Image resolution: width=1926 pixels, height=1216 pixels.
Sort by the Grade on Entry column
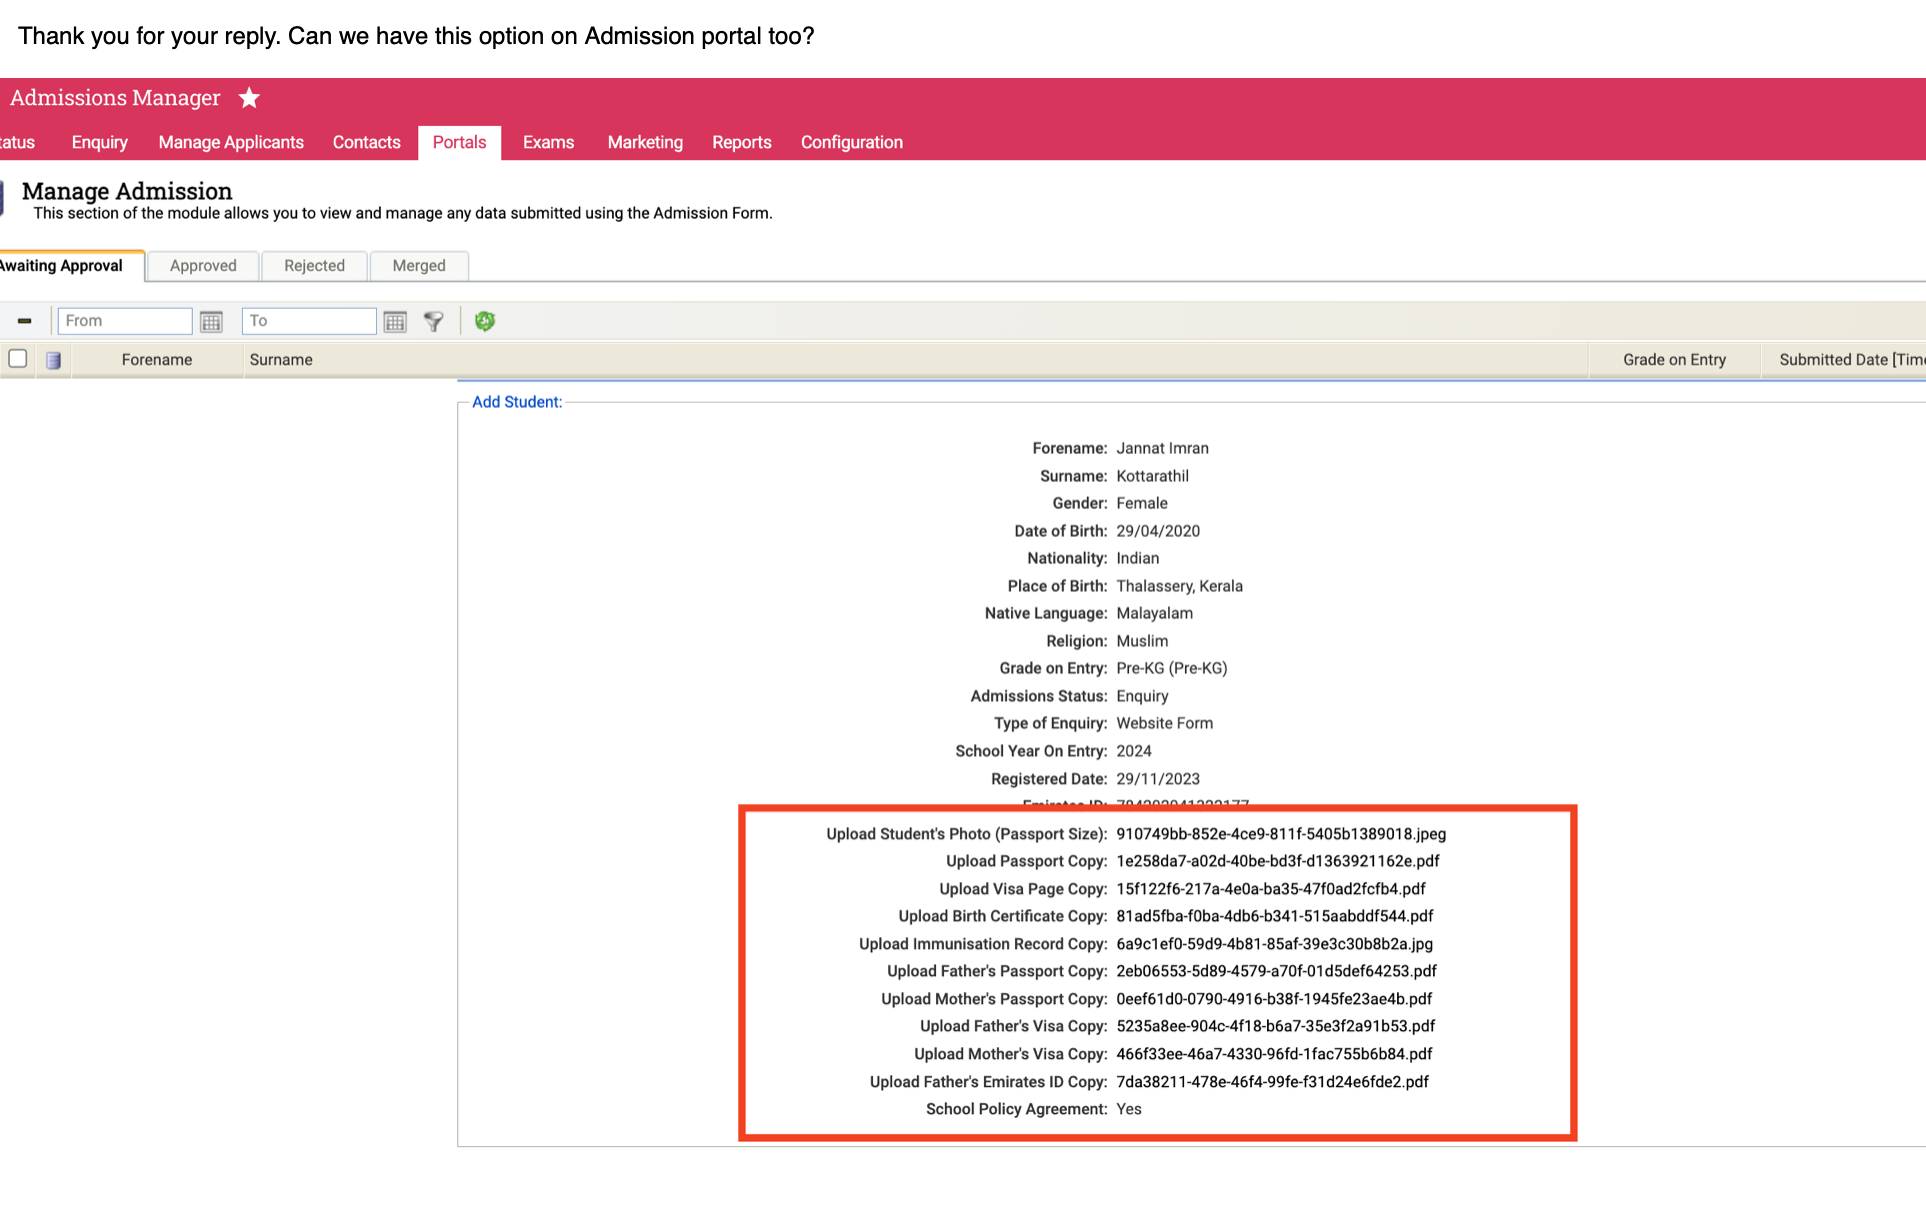coord(1674,360)
